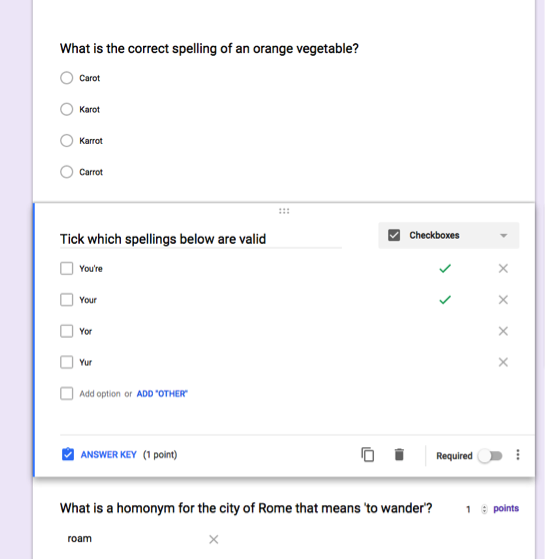Viewport: 545px width, 560px height.
Task: Remove the "You're" option with its X
Action: 503,268
